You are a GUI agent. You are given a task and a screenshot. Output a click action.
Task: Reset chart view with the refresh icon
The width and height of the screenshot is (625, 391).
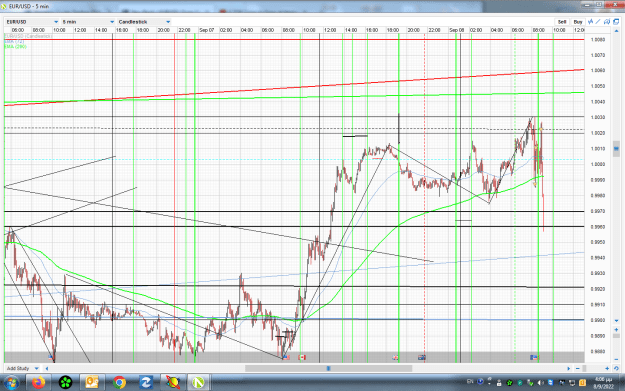[616, 369]
